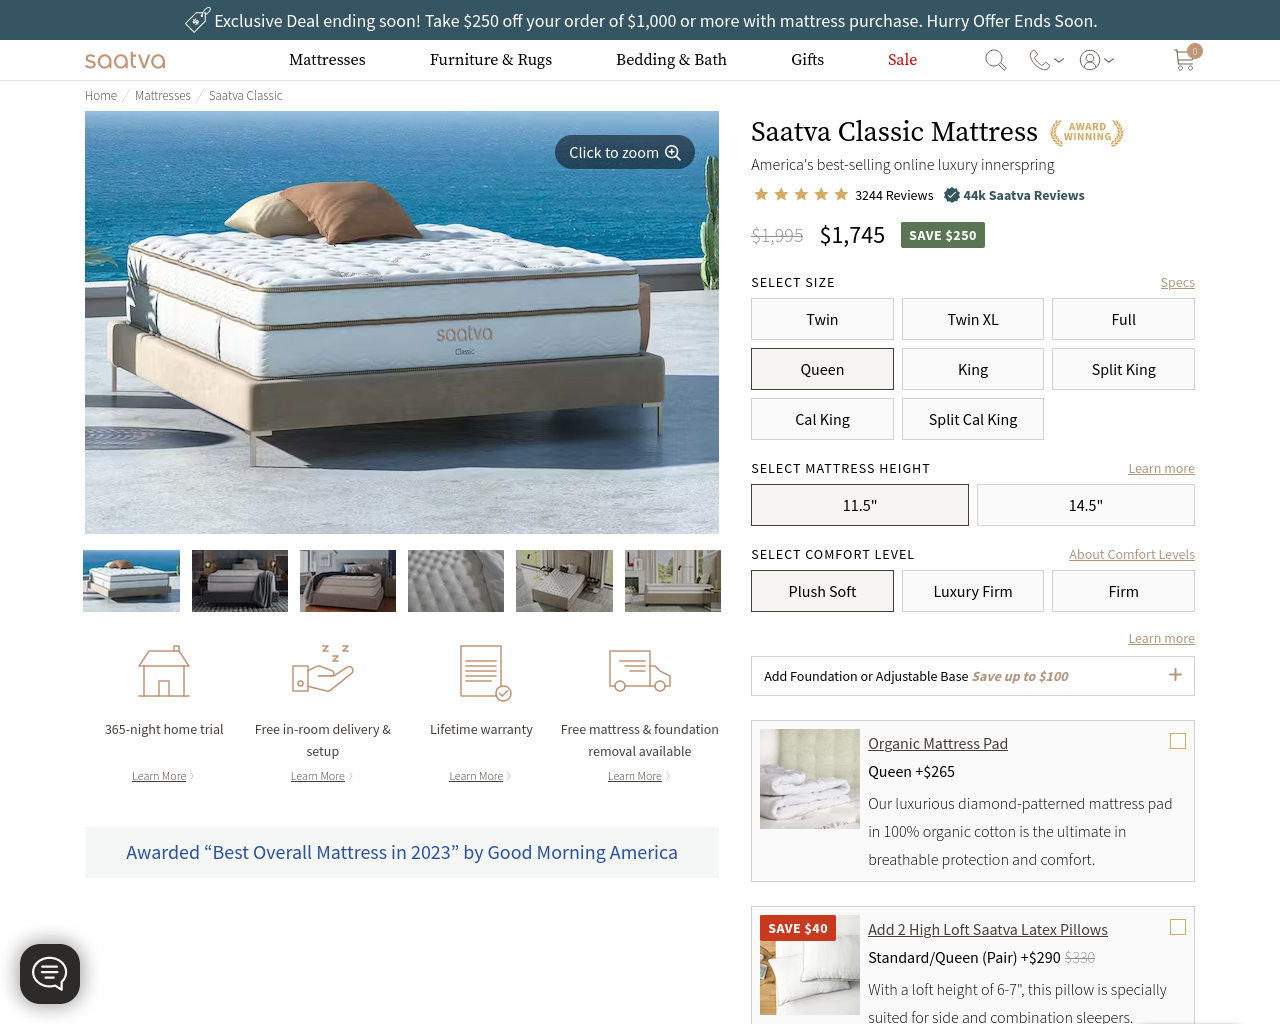Open the phone contact icon menu
1280x1024 pixels.
[1046, 60]
